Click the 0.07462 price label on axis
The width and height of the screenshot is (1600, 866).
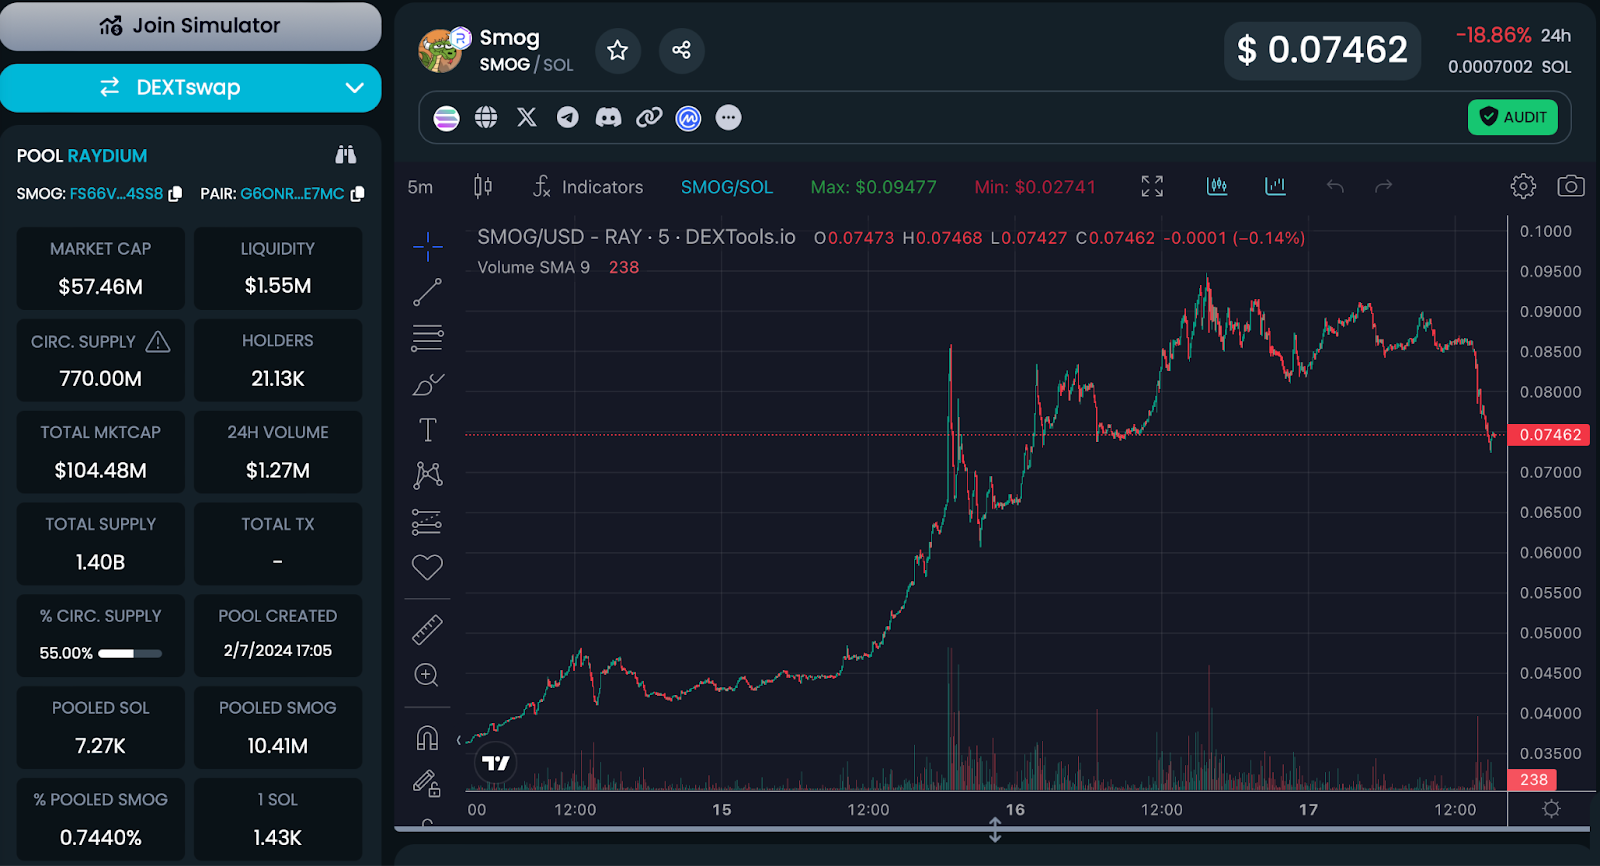tap(1550, 435)
